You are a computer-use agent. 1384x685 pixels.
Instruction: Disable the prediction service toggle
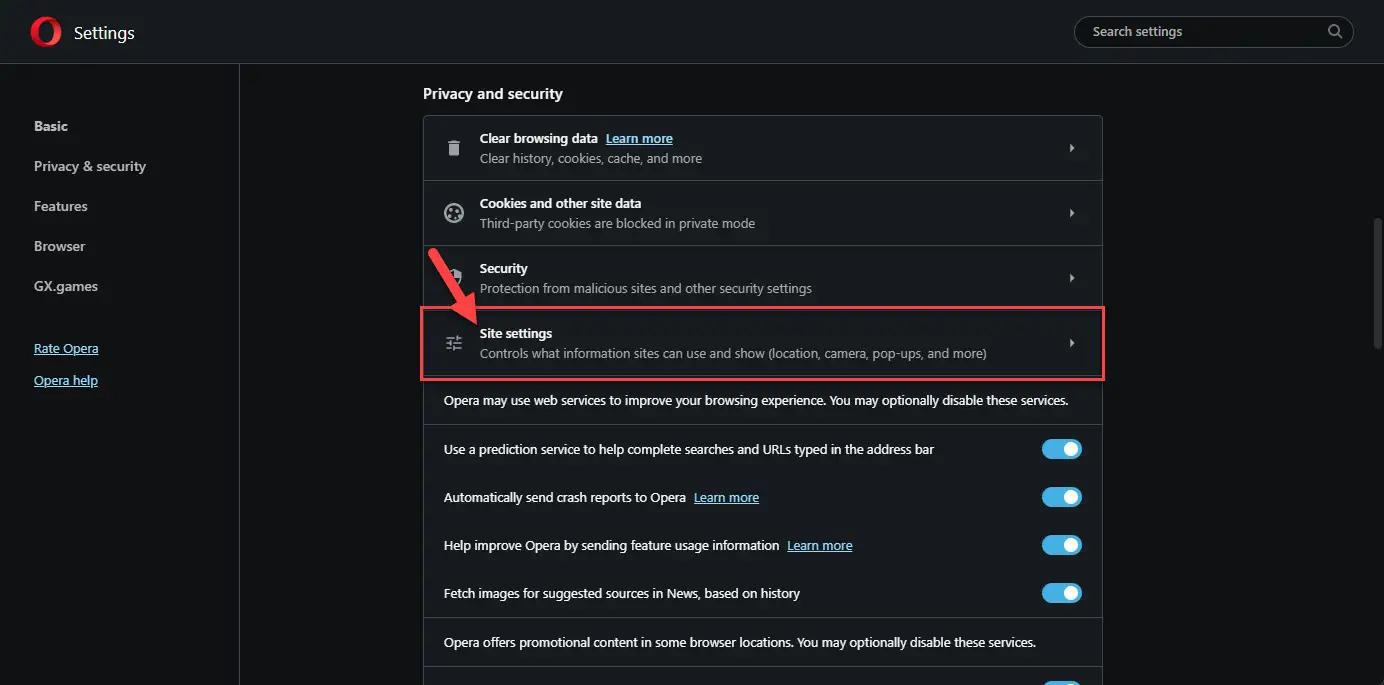click(1061, 449)
